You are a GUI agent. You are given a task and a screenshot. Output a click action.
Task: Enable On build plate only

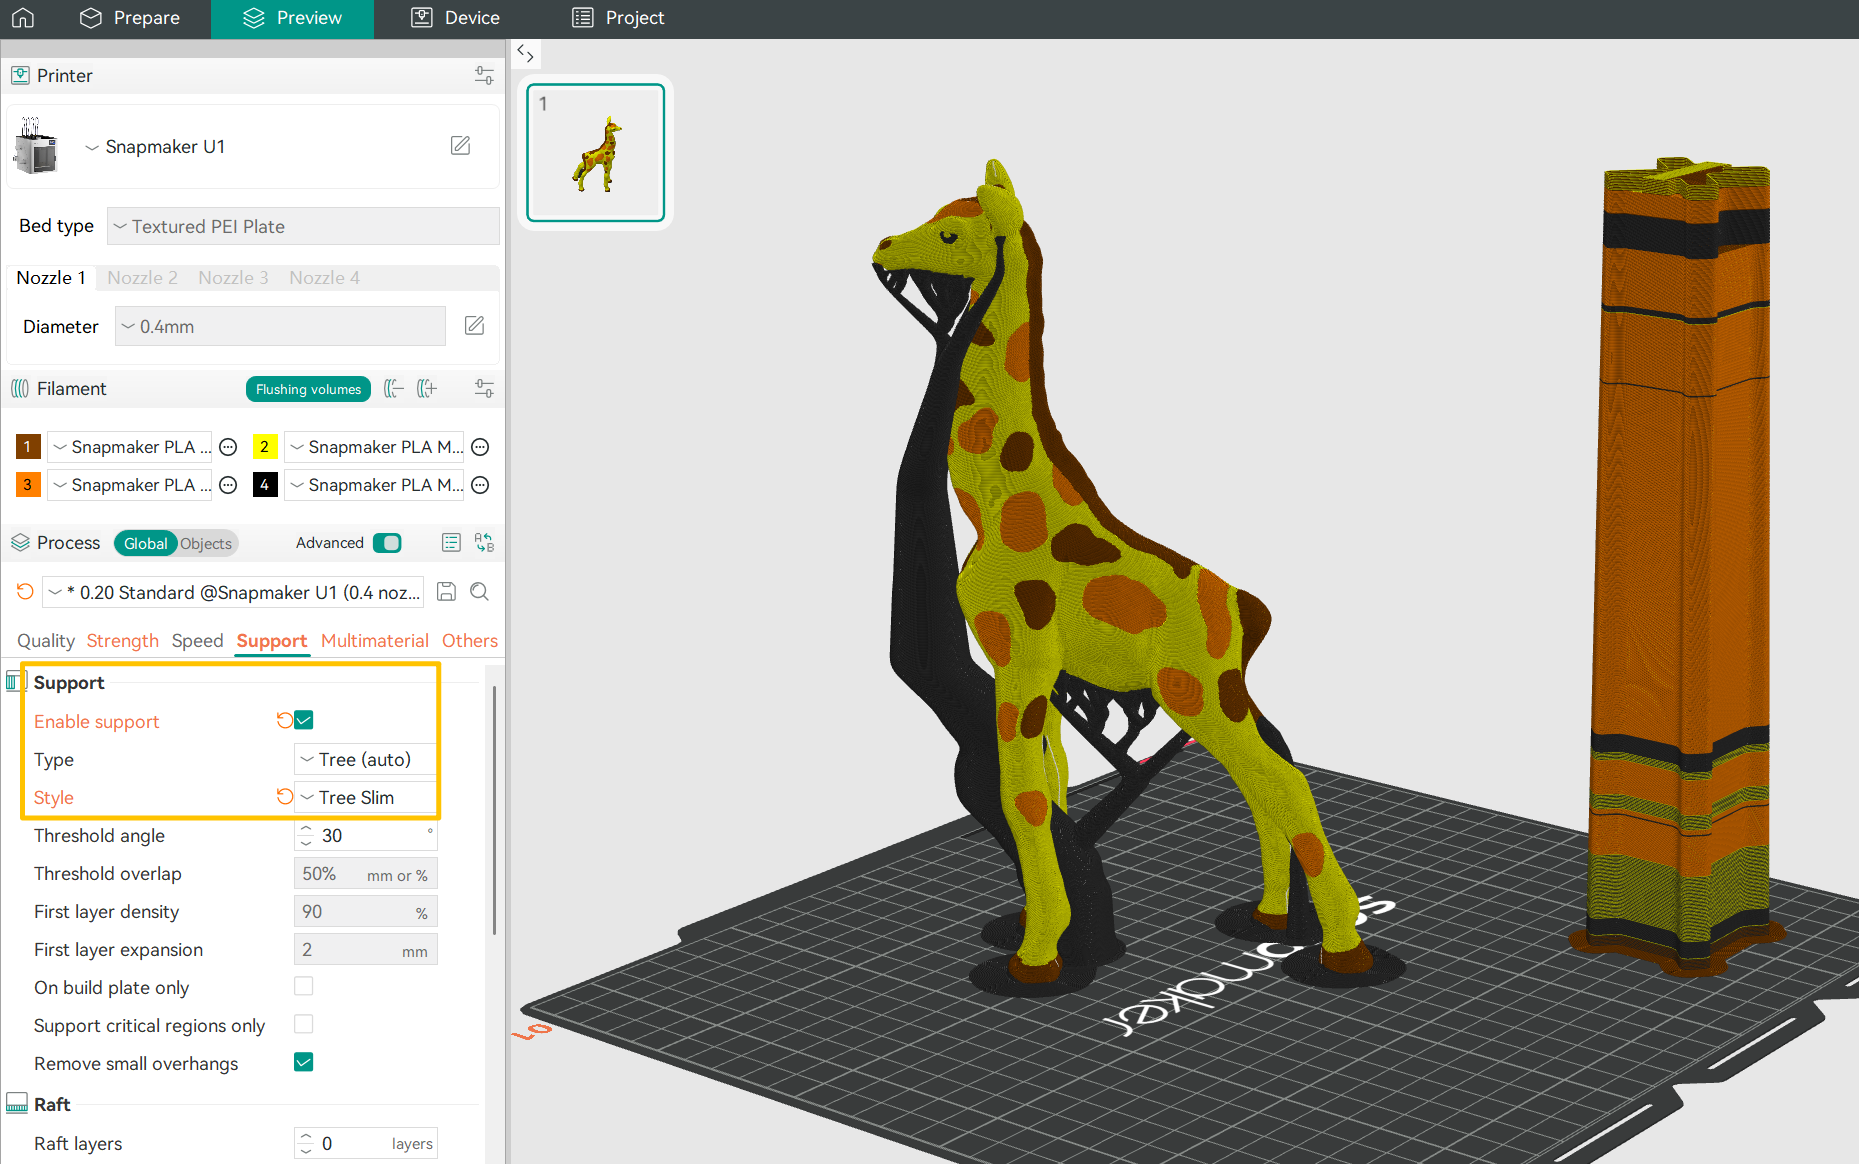304,987
